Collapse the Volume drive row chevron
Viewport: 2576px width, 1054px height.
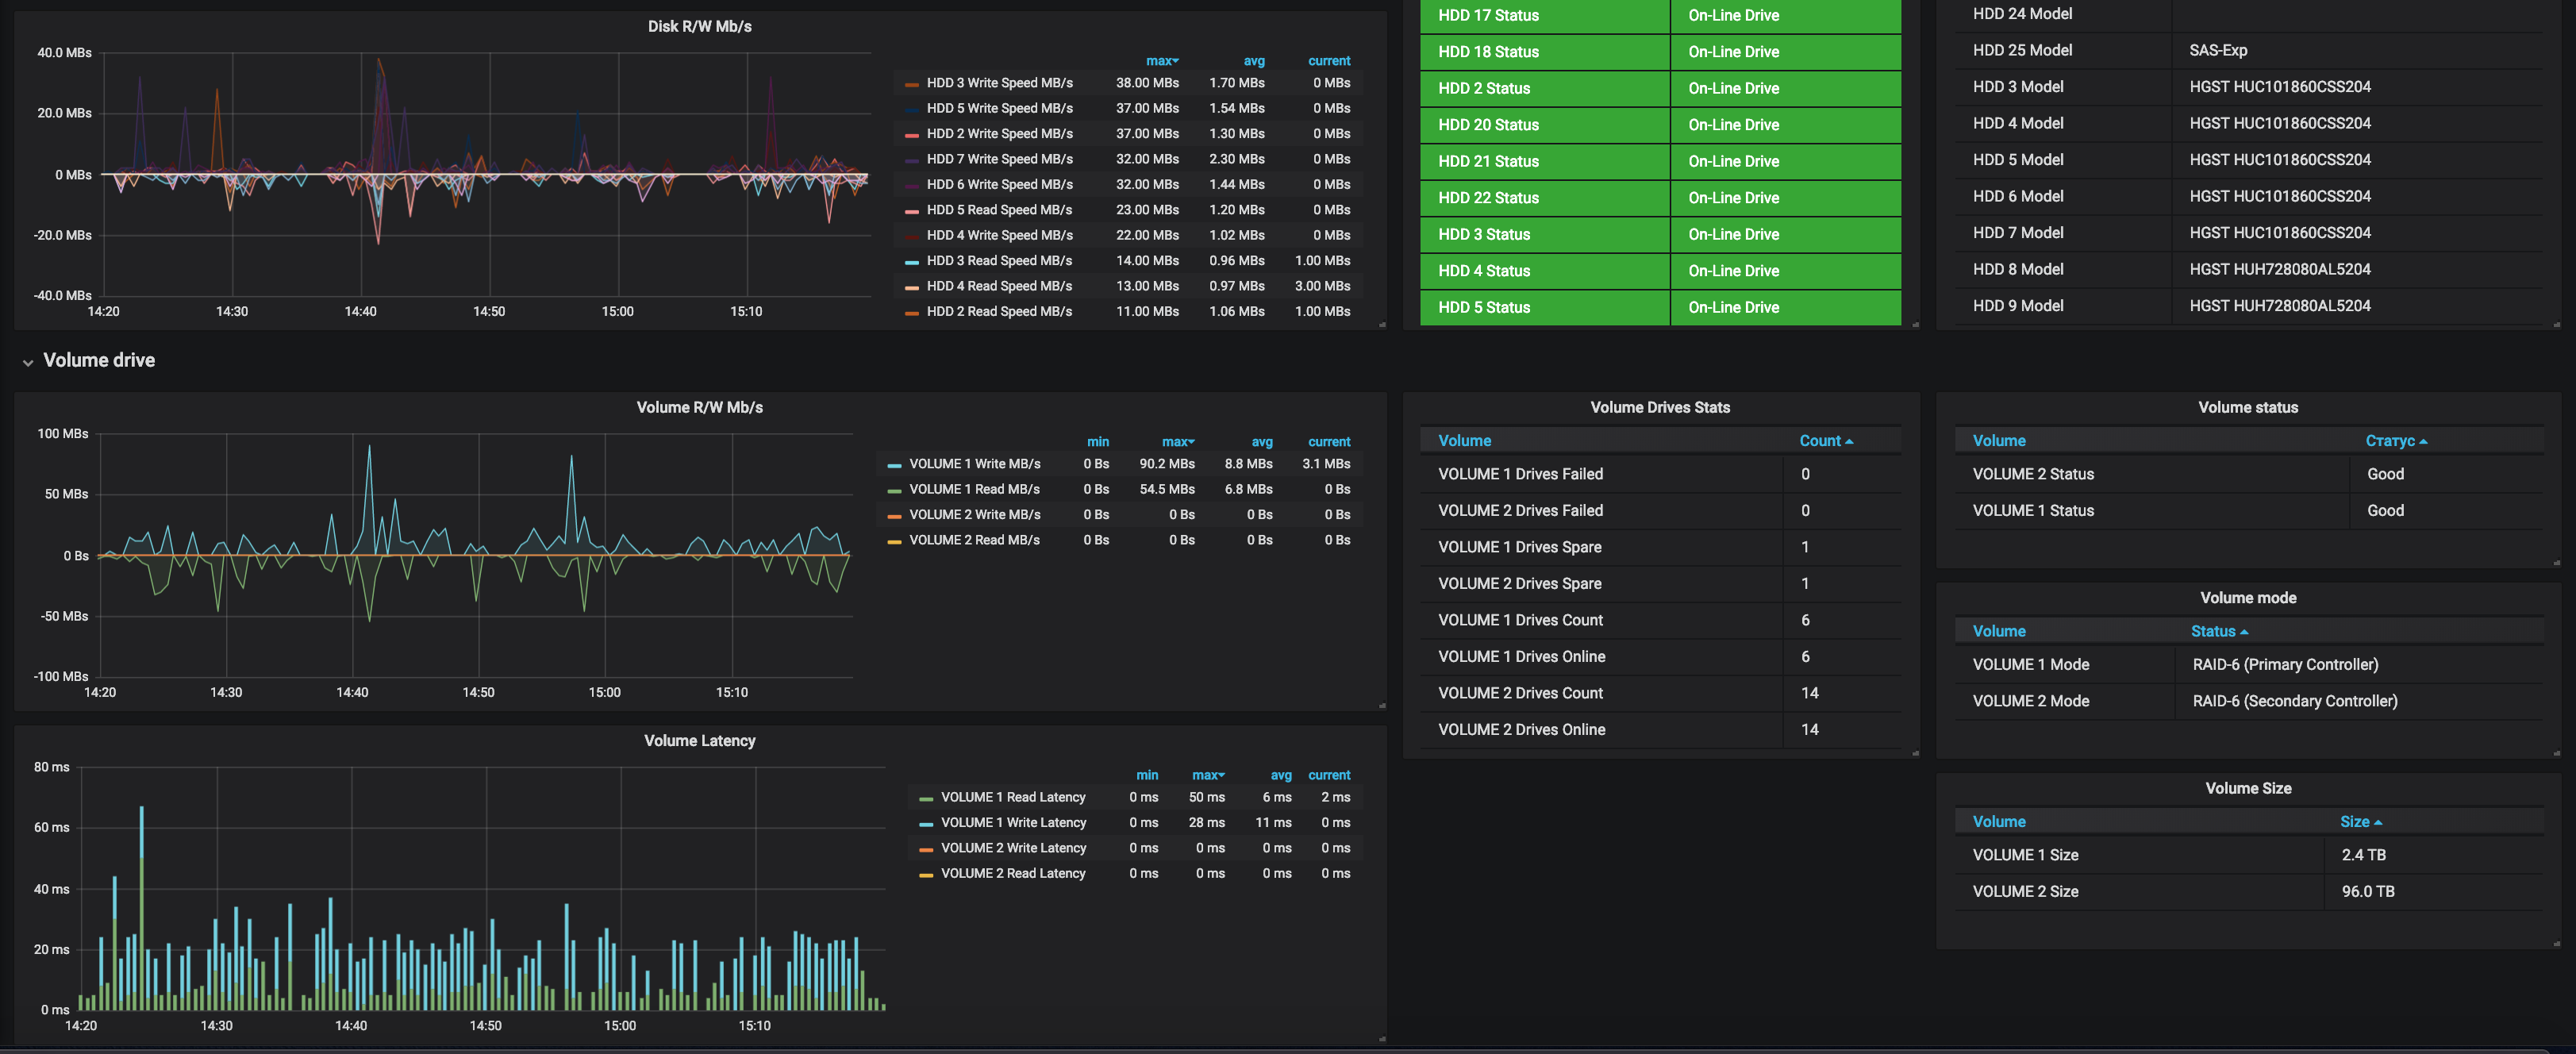click(27, 362)
